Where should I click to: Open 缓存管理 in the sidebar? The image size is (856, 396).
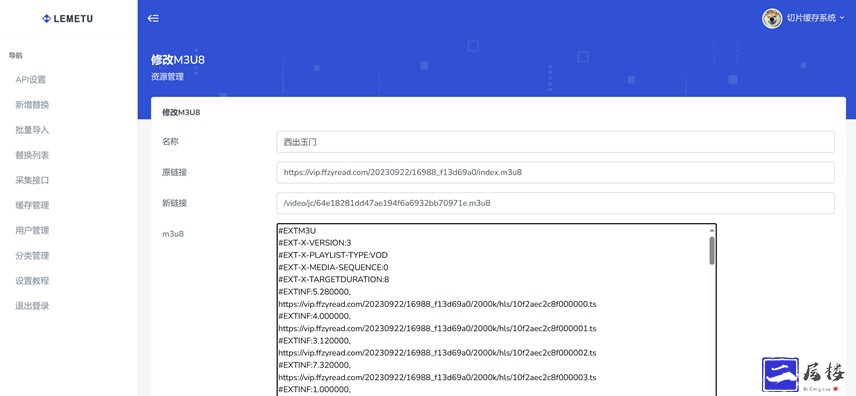tap(32, 205)
